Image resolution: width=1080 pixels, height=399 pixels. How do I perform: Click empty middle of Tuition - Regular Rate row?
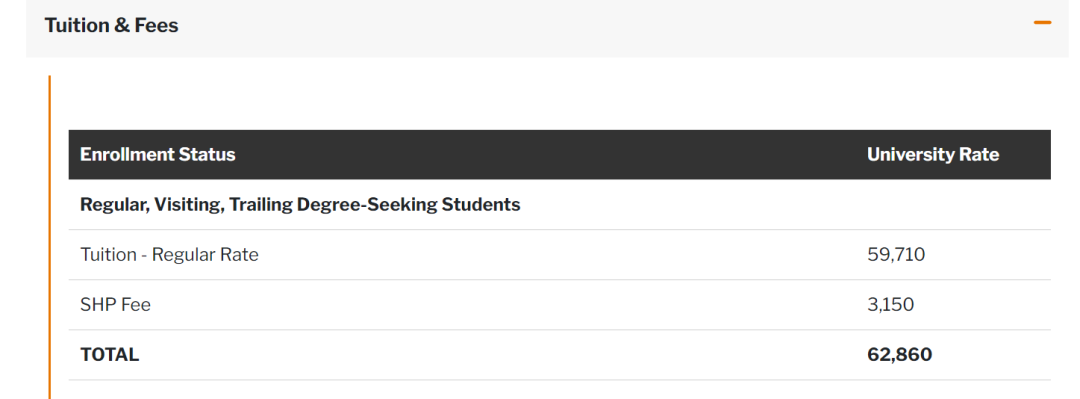tap(551, 255)
